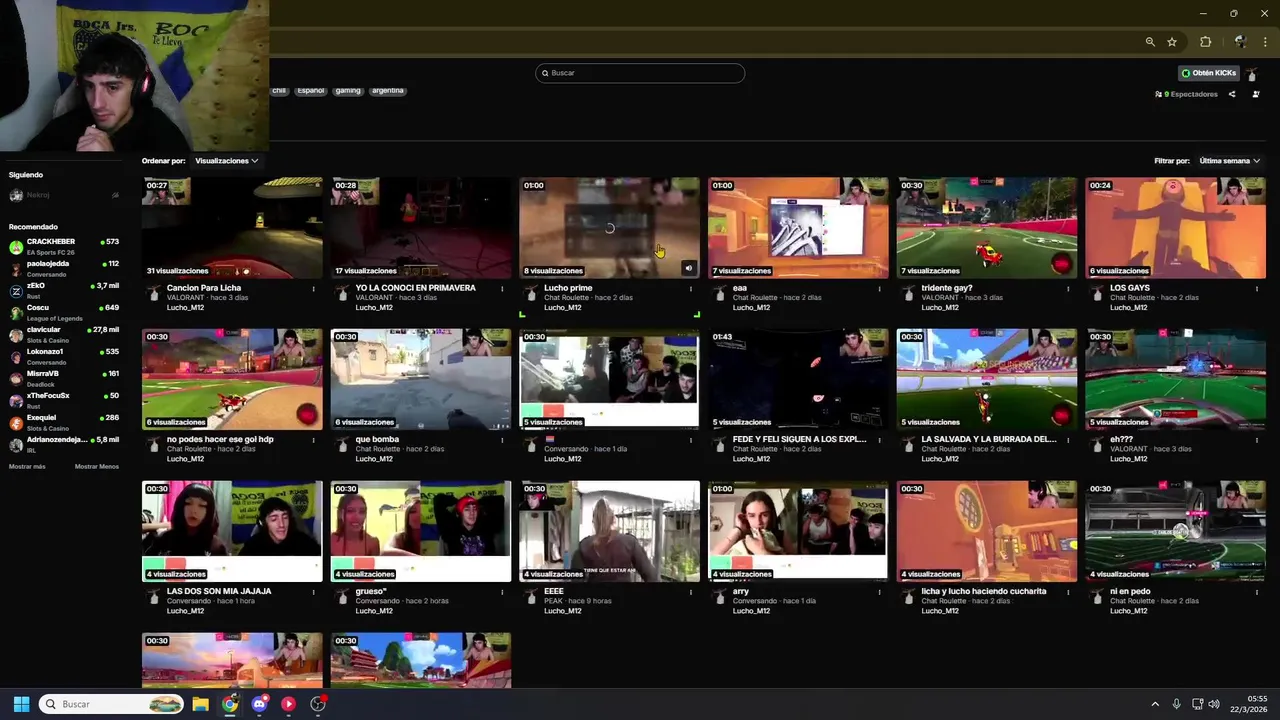Click the grueso" clip title
1280x720 pixels.
tap(372, 591)
